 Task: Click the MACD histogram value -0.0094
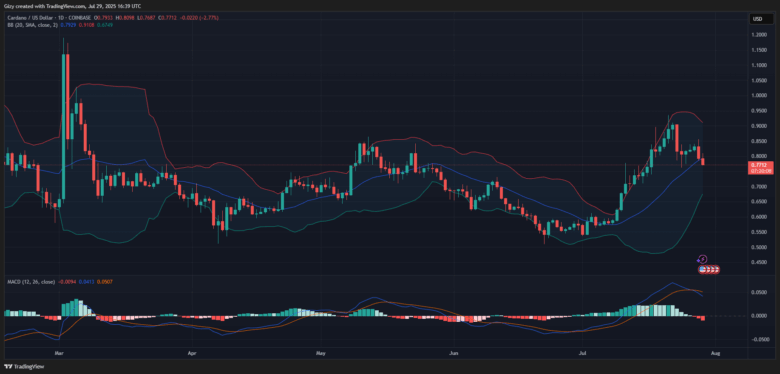coord(67,282)
